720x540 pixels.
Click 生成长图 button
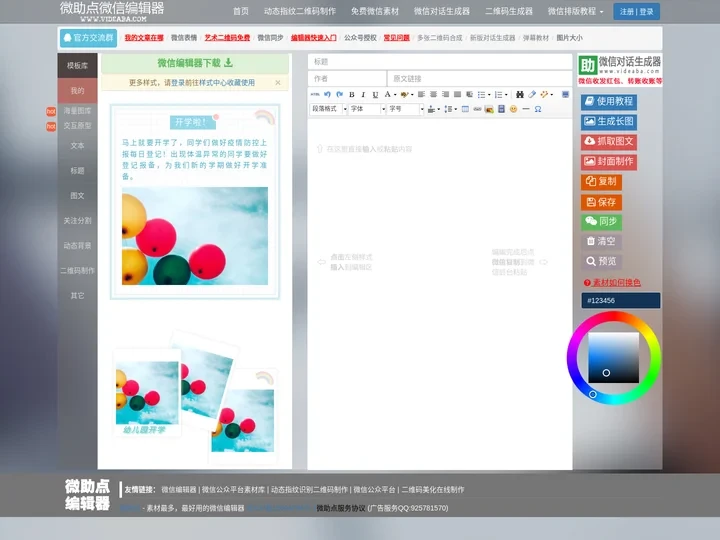coord(609,122)
